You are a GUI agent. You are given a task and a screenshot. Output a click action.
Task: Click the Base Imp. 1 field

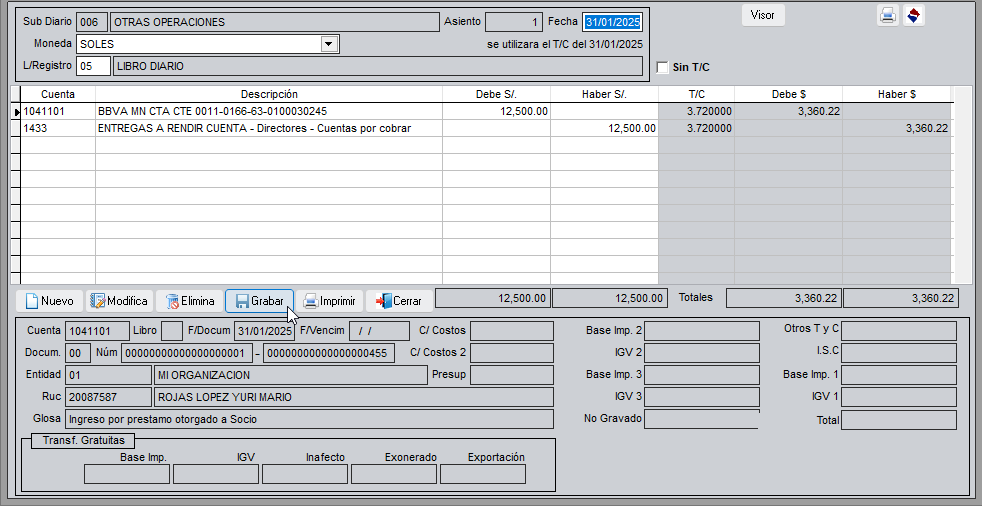[x=899, y=375]
